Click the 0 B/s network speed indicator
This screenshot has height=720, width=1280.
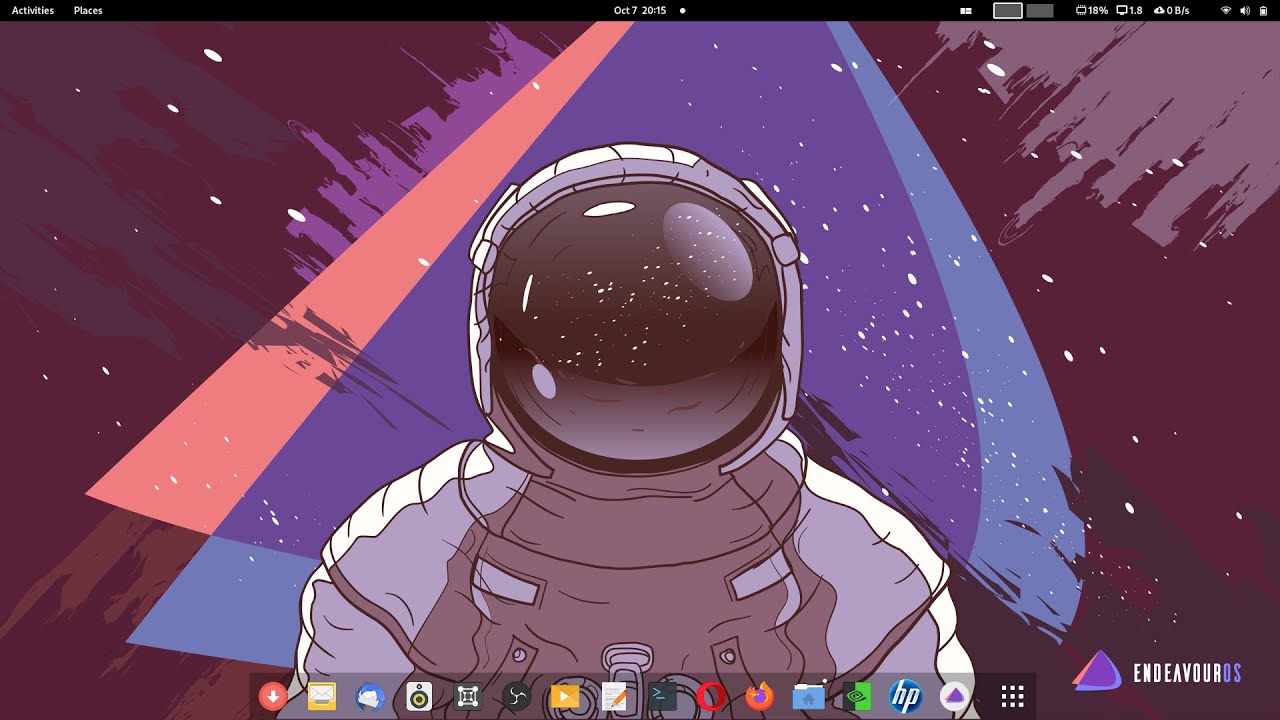pyautogui.click(x=1172, y=10)
